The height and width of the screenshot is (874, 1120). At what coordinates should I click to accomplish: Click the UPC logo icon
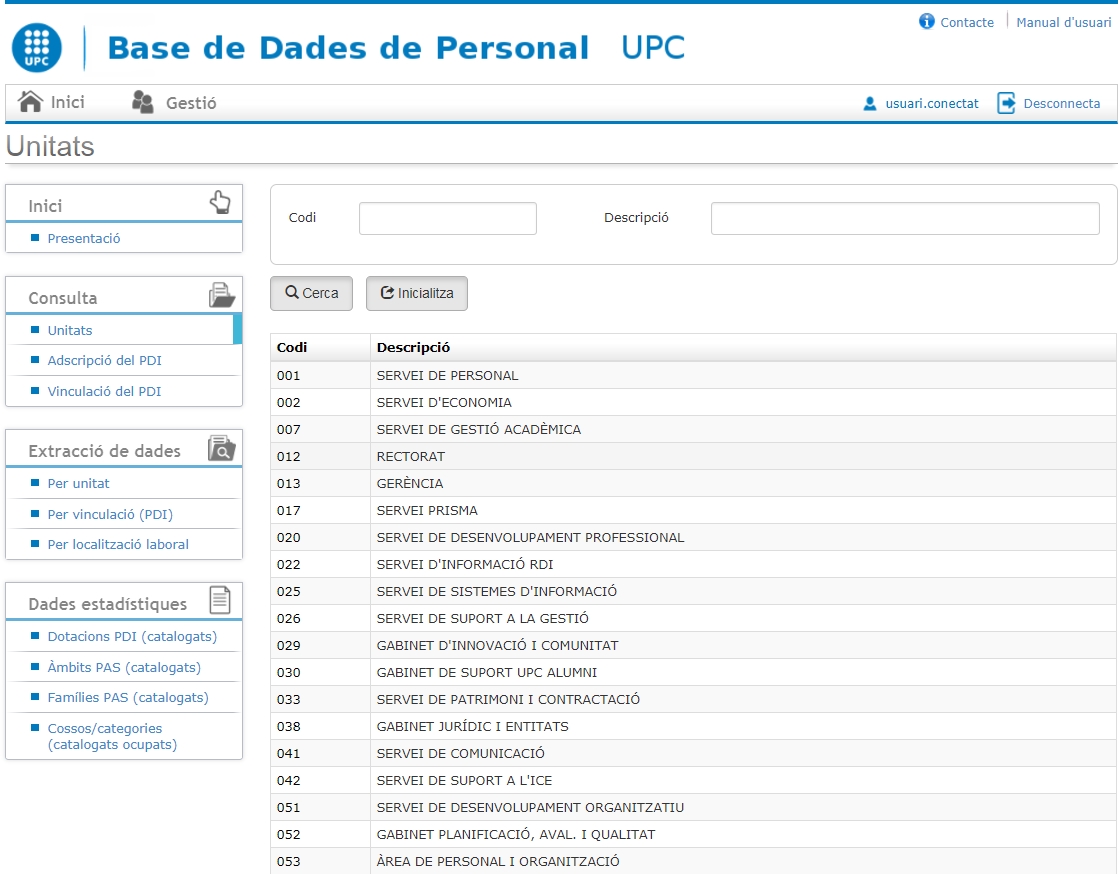click(x=36, y=48)
